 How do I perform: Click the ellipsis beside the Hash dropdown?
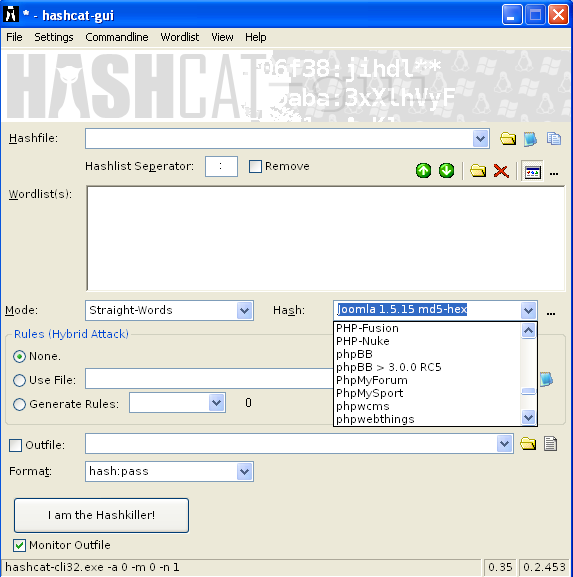pos(551,314)
